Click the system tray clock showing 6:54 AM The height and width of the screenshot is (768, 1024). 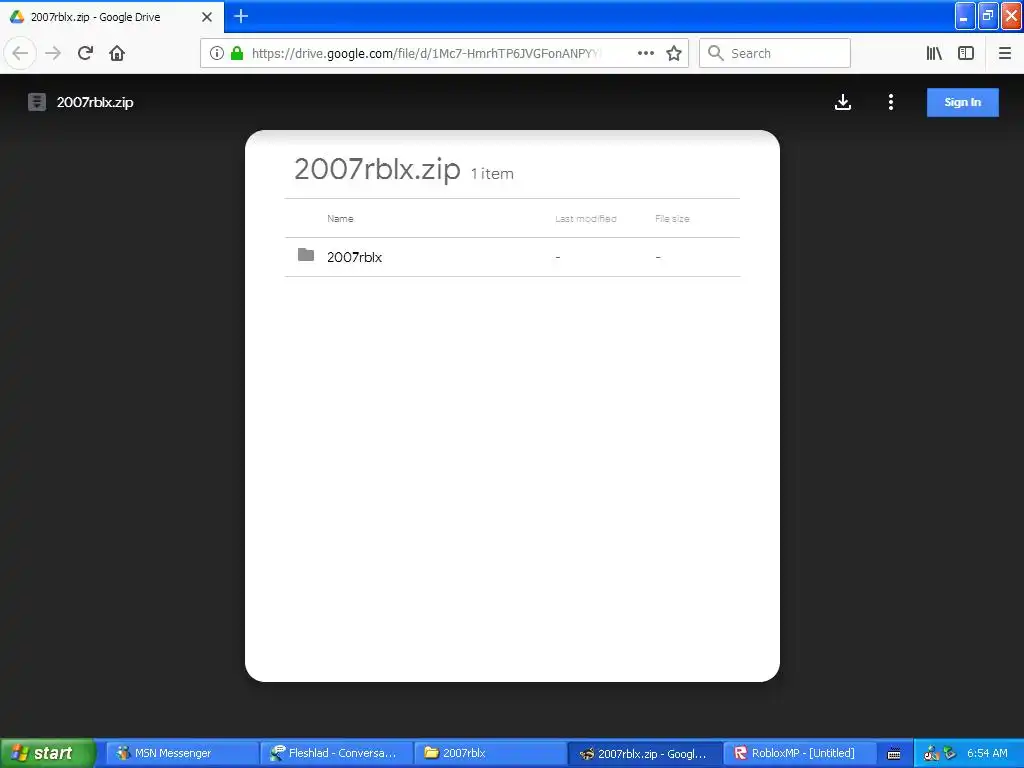click(x=987, y=753)
